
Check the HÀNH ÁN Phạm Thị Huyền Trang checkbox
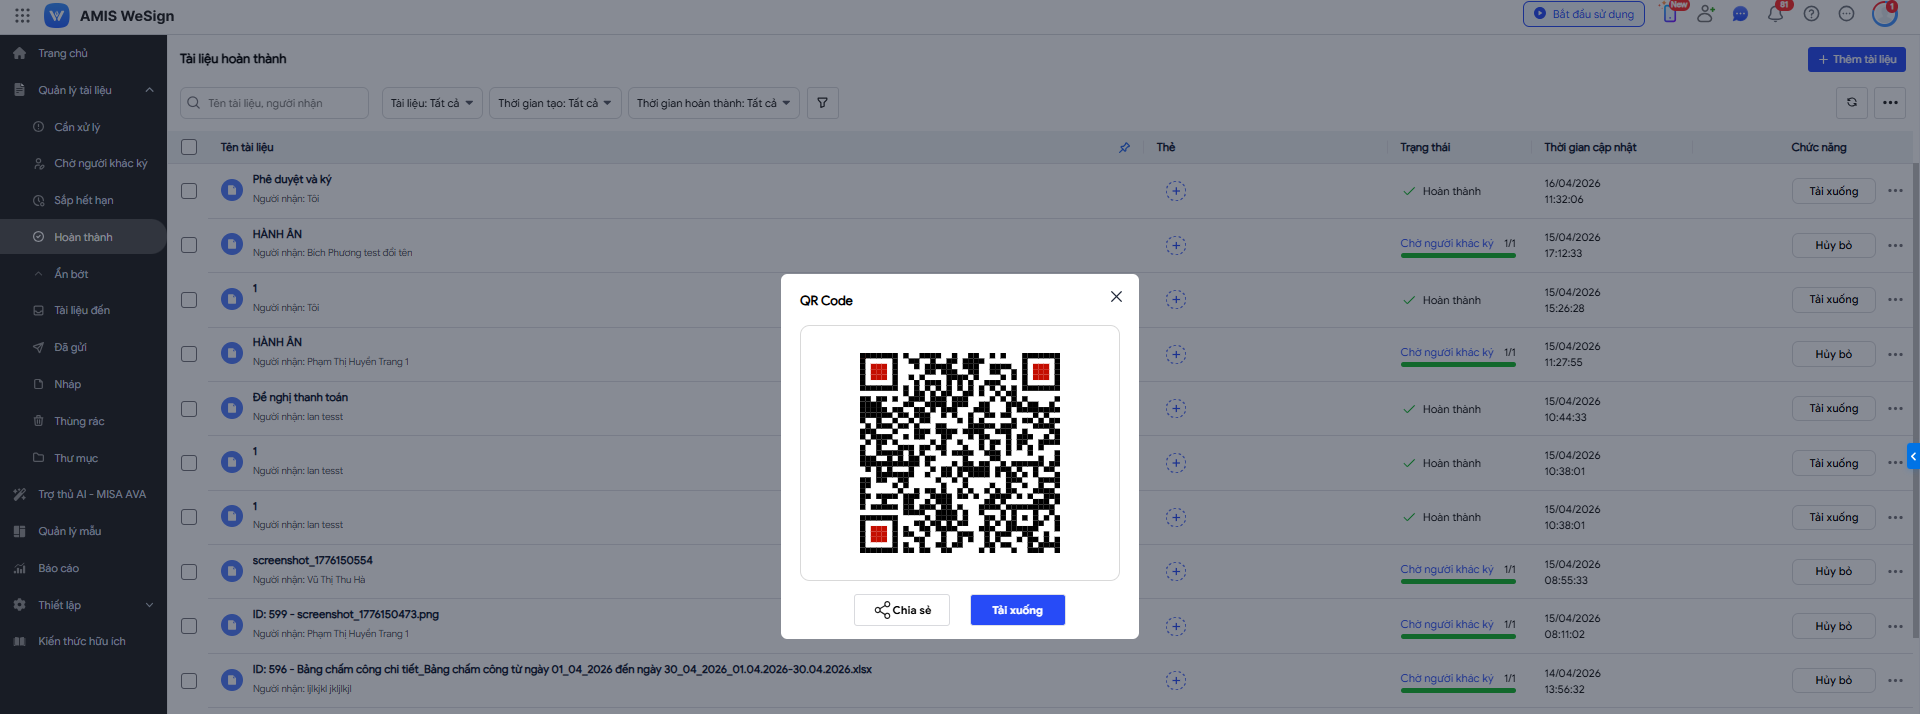(x=189, y=354)
